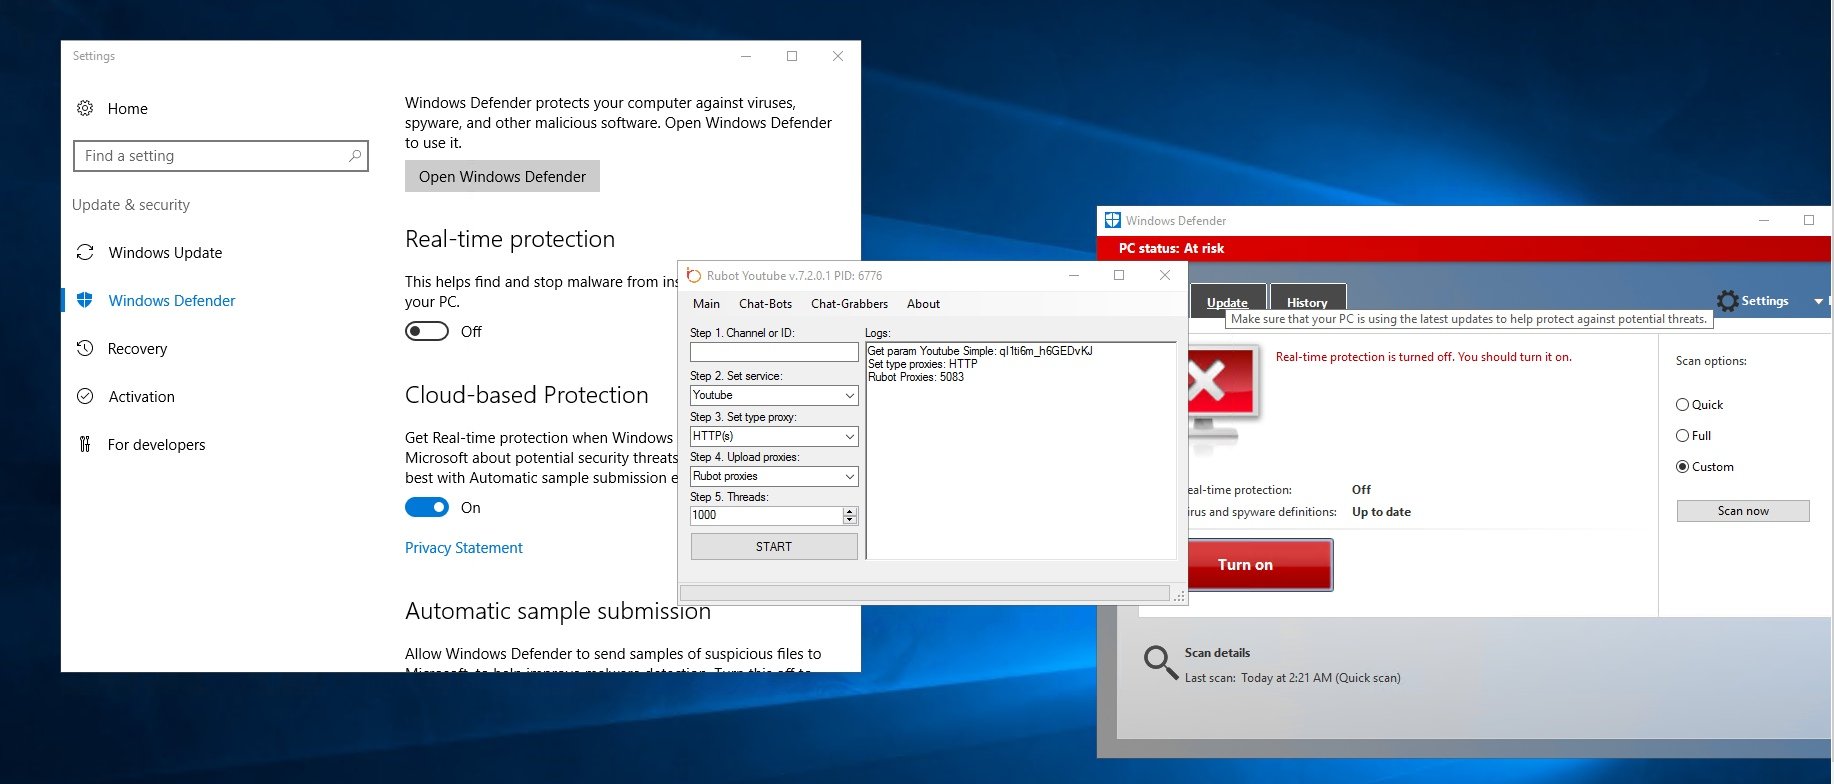Switch to the History tab in Defender

1307,302
